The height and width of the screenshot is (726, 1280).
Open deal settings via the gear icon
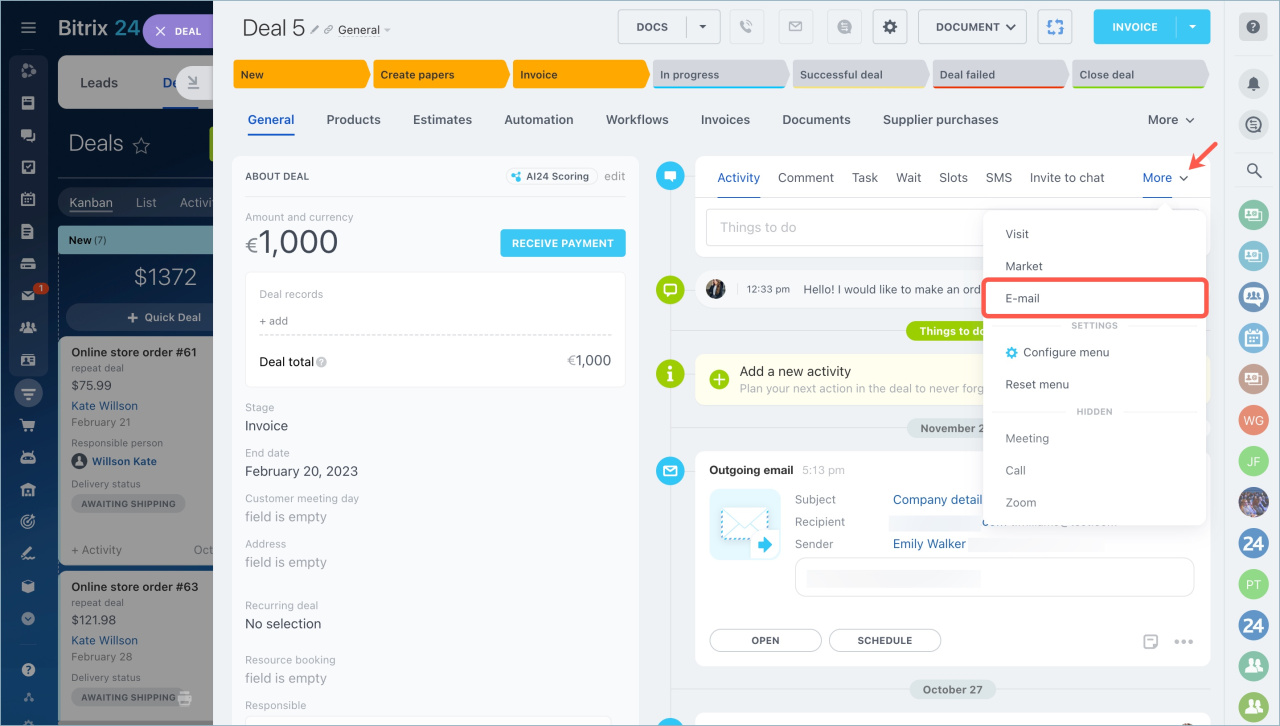coord(890,27)
